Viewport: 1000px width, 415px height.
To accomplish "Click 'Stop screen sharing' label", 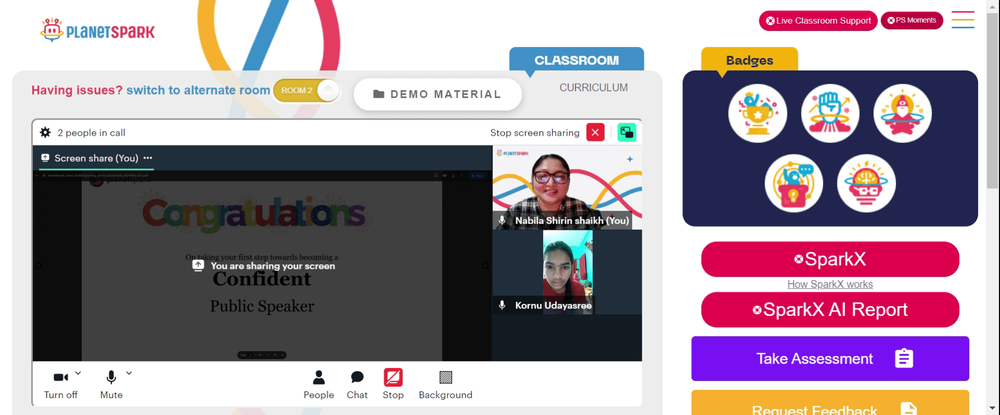I will coord(534,133).
